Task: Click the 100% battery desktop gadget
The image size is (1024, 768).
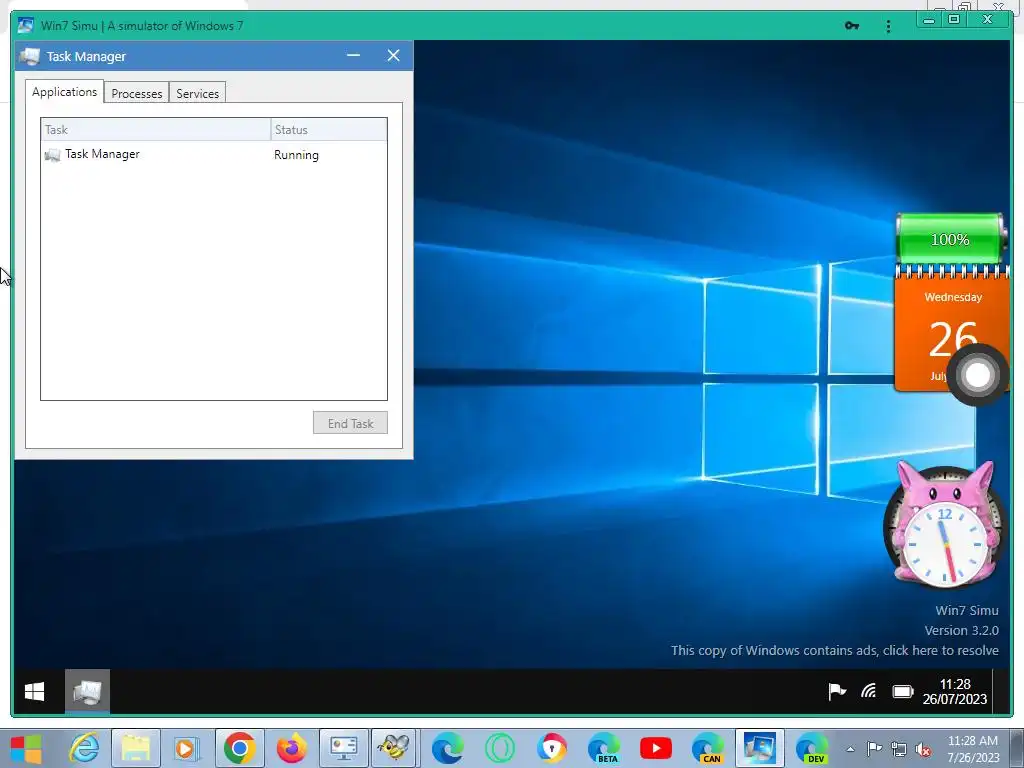Action: tap(950, 238)
